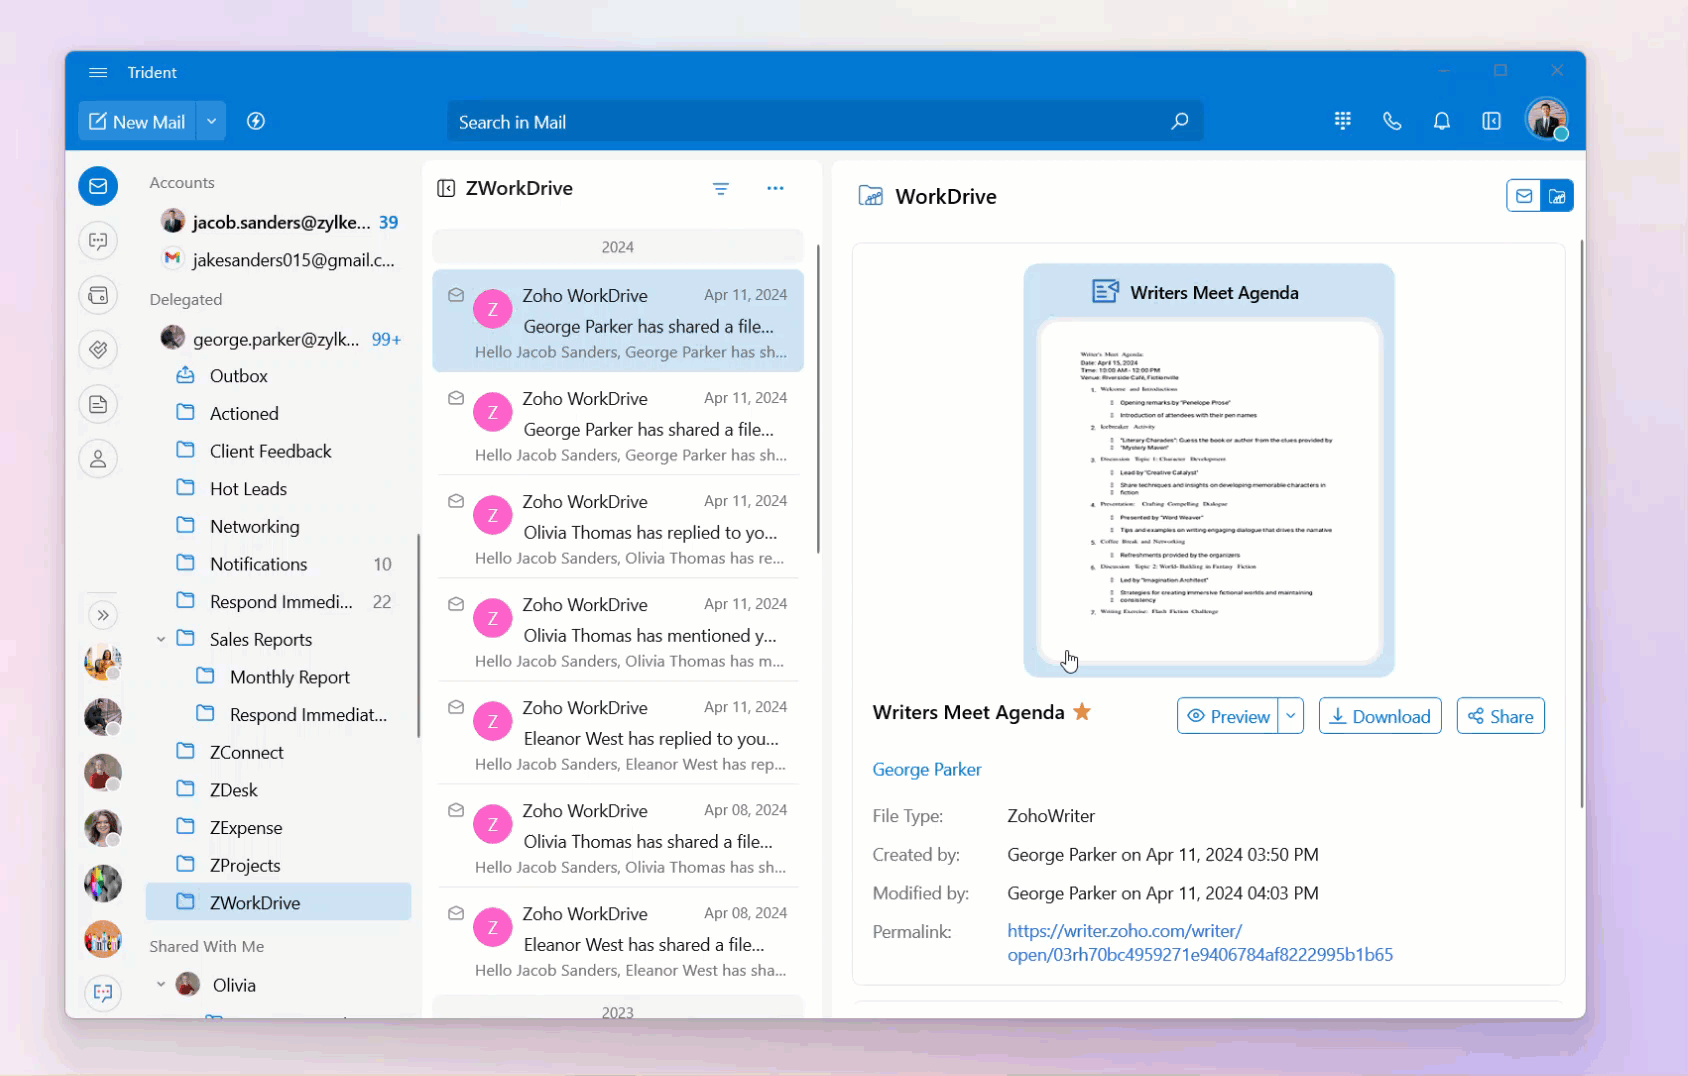
Task: Select george.parker delegated account
Action: point(279,339)
